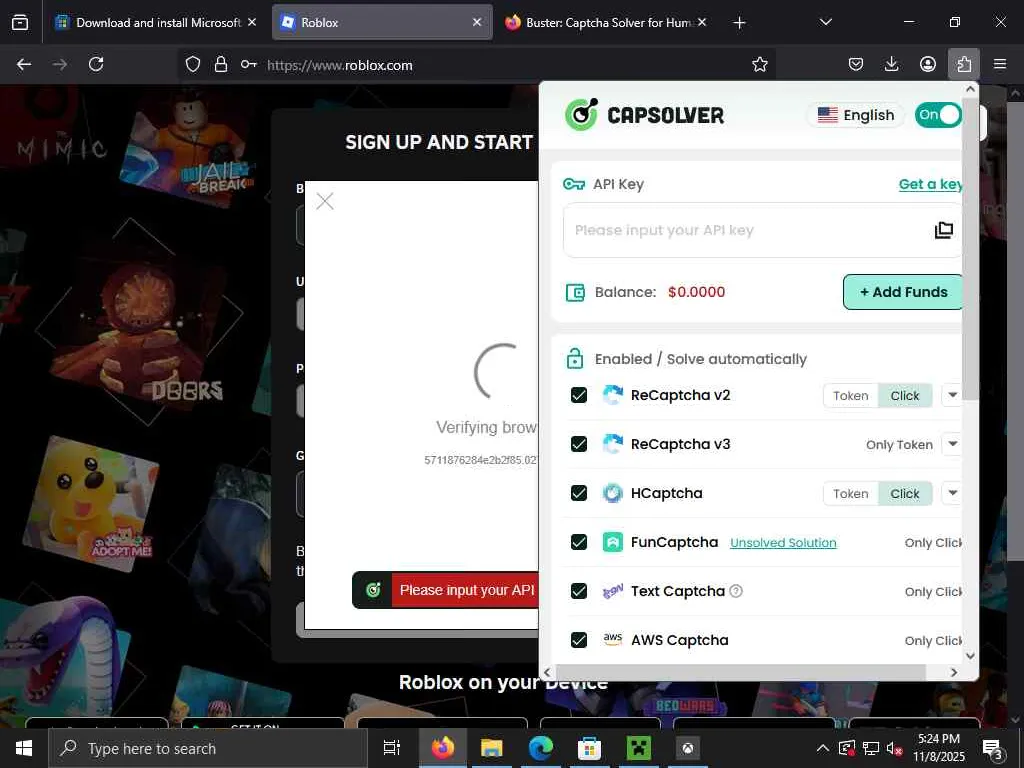The image size is (1024, 768).
Task: Open a new tab with plus
Action: click(x=739, y=23)
